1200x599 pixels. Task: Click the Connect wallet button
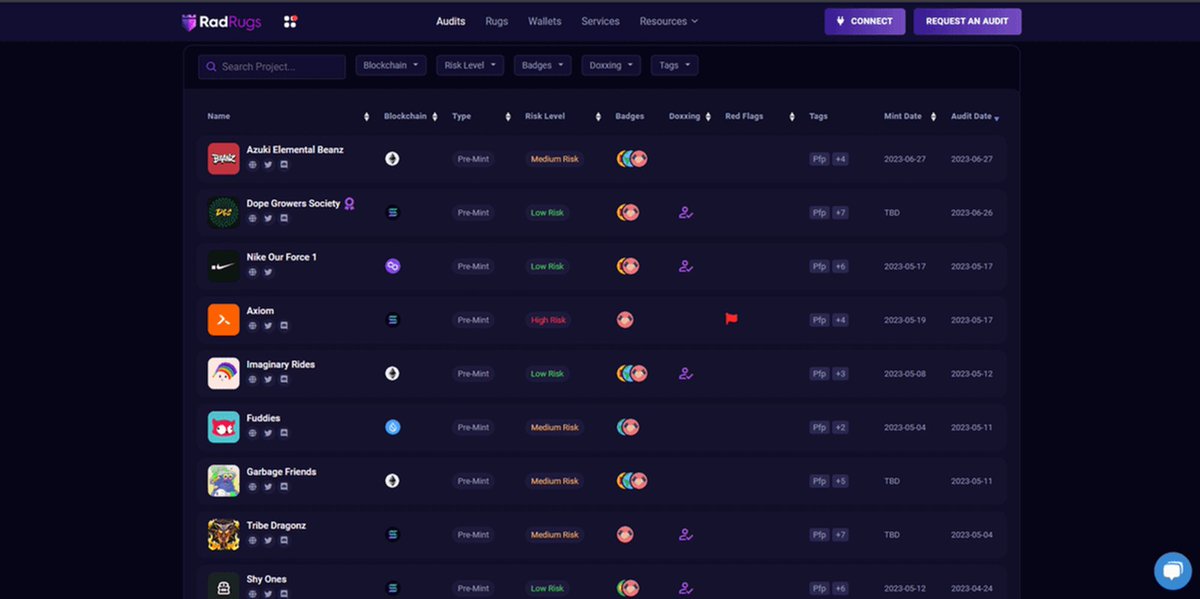pyautogui.click(x=865, y=21)
